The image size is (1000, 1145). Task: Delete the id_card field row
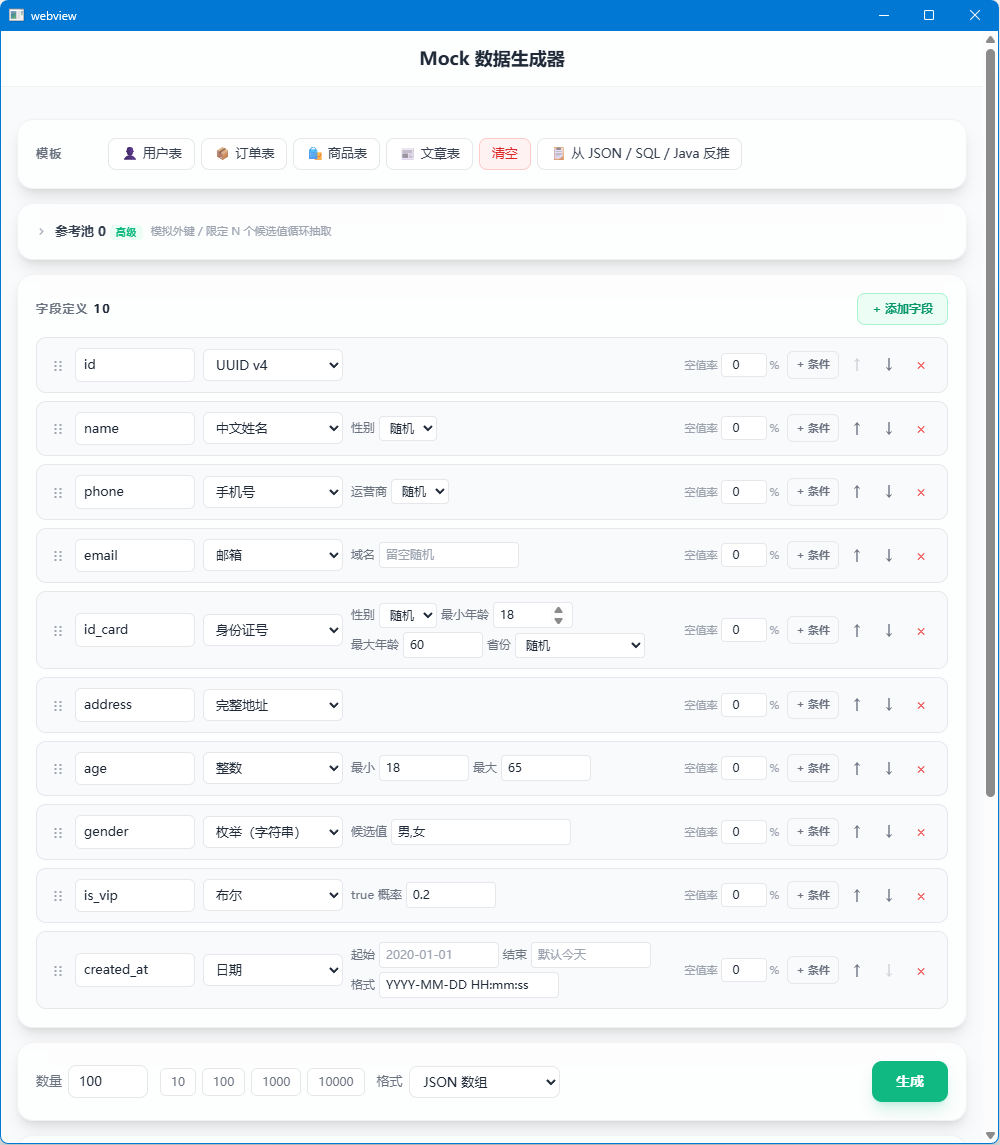pyautogui.click(x=920, y=630)
